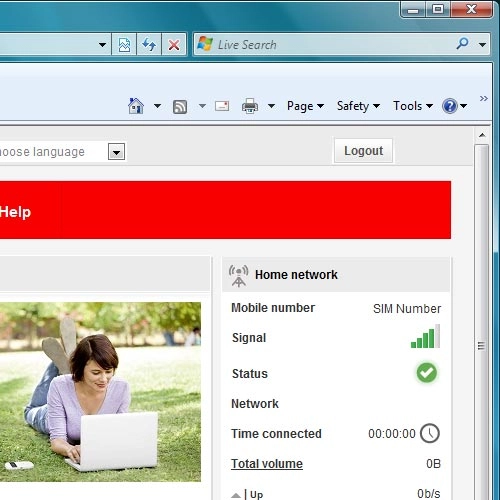Open the Tools menu
The width and height of the screenshot is (500, 500).
413,106
